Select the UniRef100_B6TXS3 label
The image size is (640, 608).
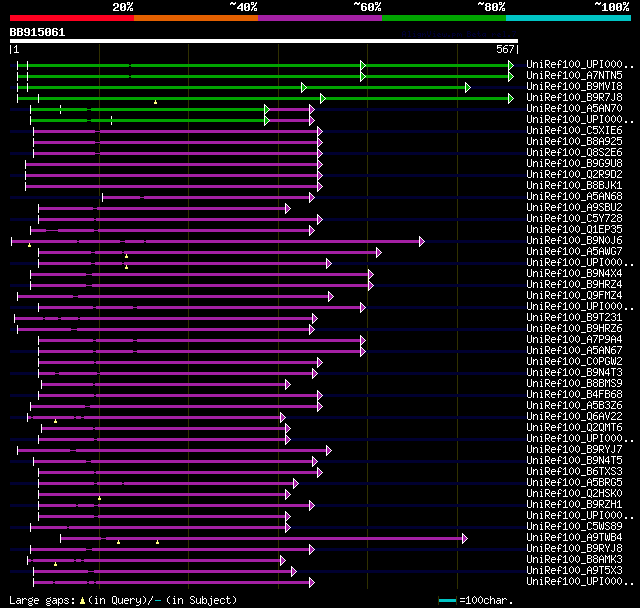574,472
